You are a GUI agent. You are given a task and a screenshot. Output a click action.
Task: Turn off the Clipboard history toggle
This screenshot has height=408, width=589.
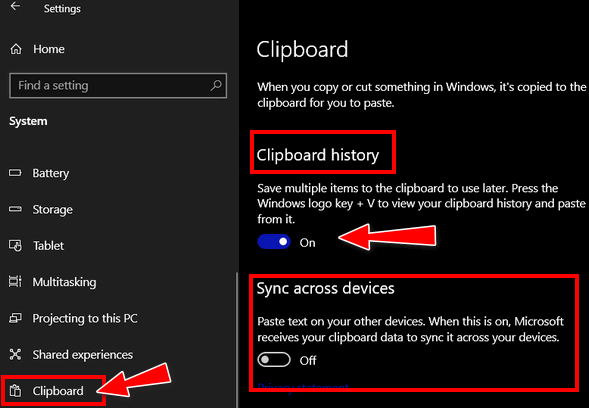point(274,242)
